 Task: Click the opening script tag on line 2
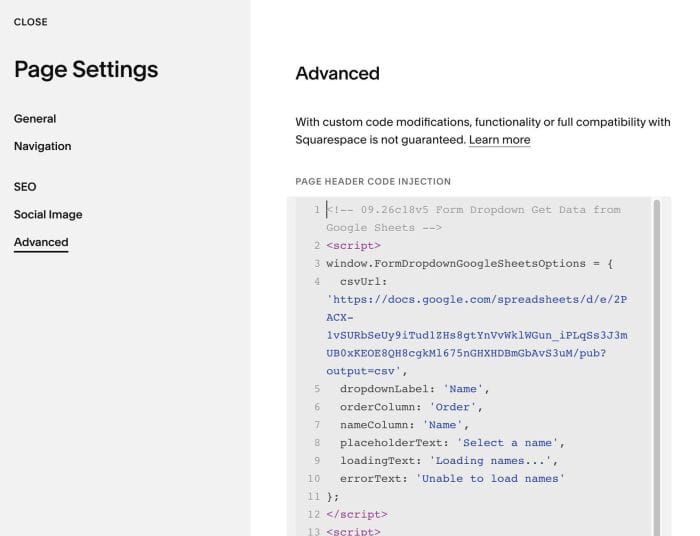point(353,245)
